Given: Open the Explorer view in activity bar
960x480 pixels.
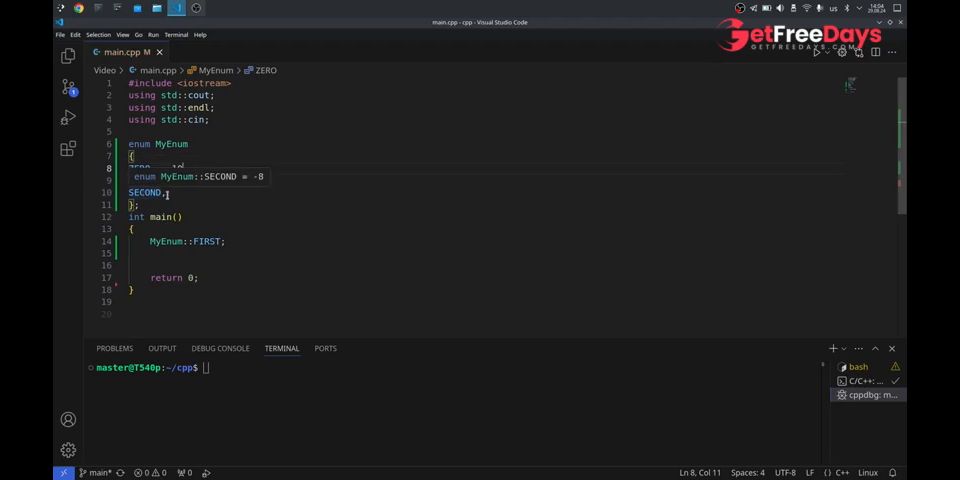Looking at the screenshot, I should click(68, 56).
